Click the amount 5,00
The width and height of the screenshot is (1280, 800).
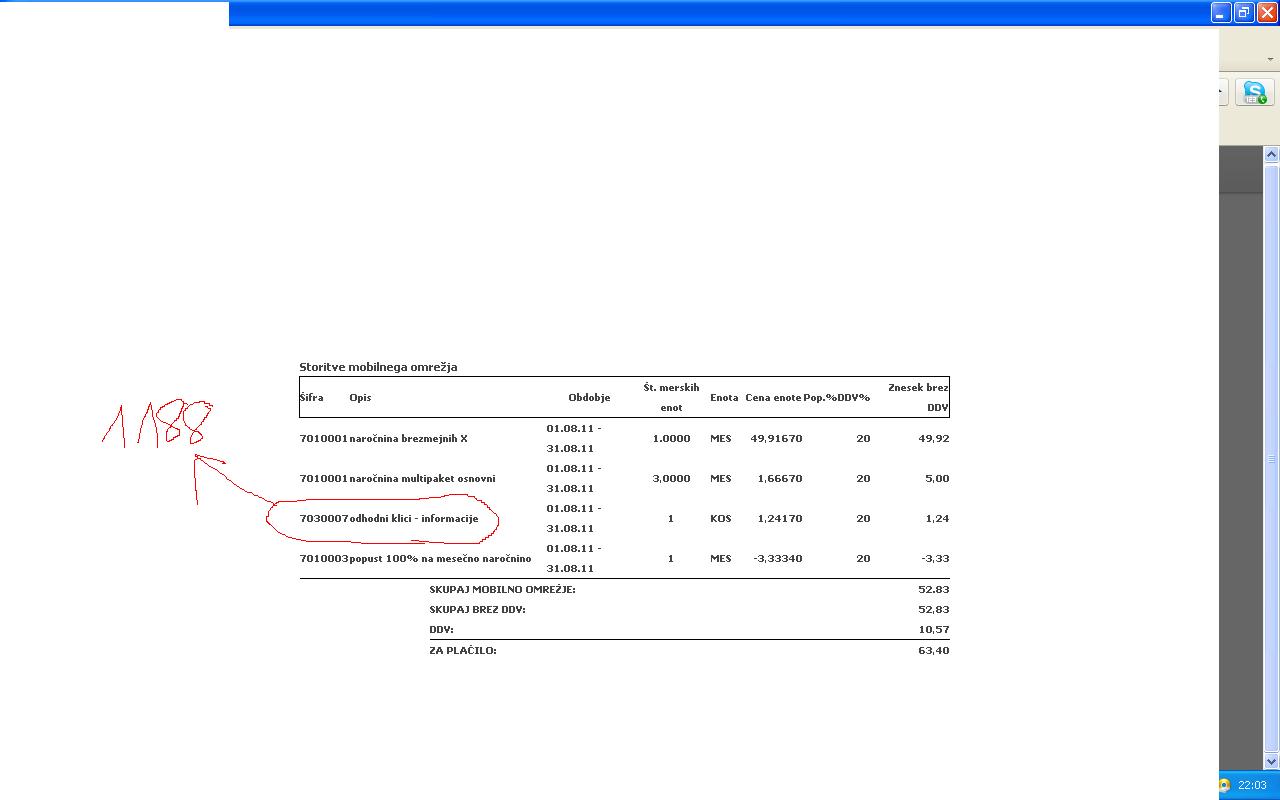point(937,478)
